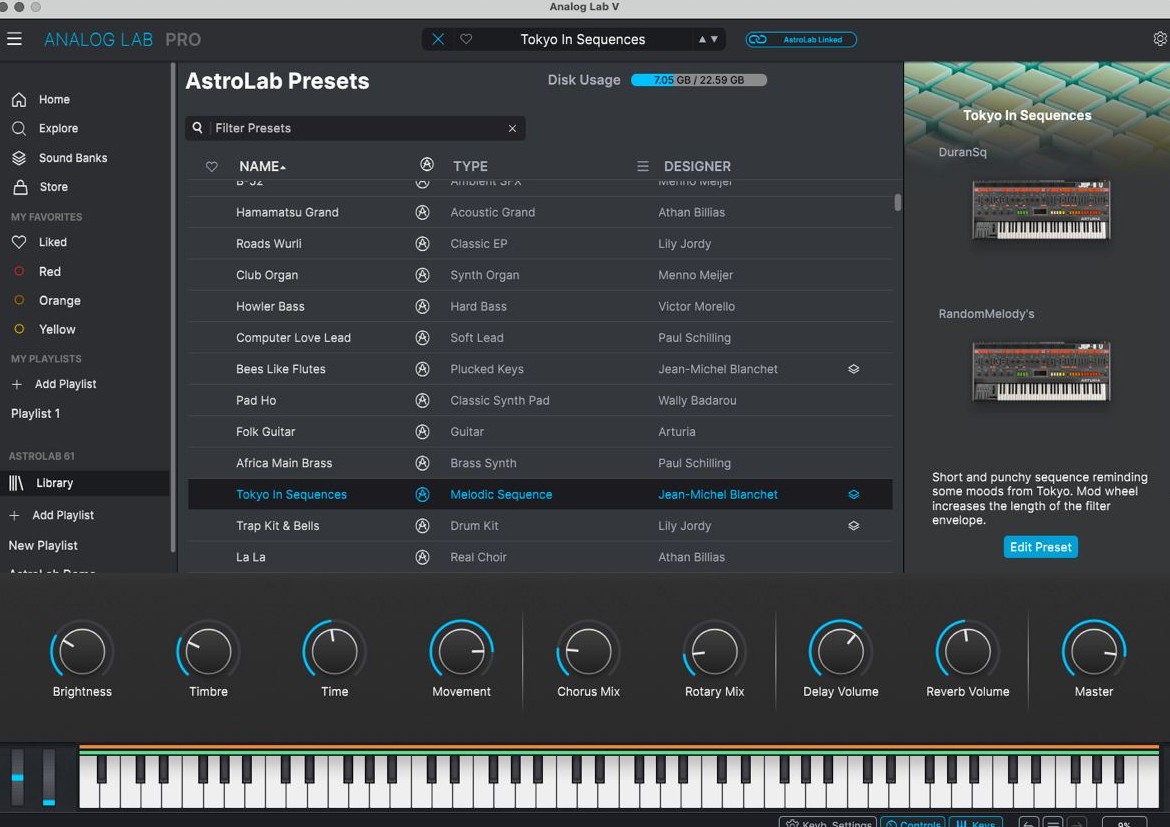Viewport: 1170px width, 827px height.
Task: Open Keyb. Settings in bottom bar
Action: [828, 823]
